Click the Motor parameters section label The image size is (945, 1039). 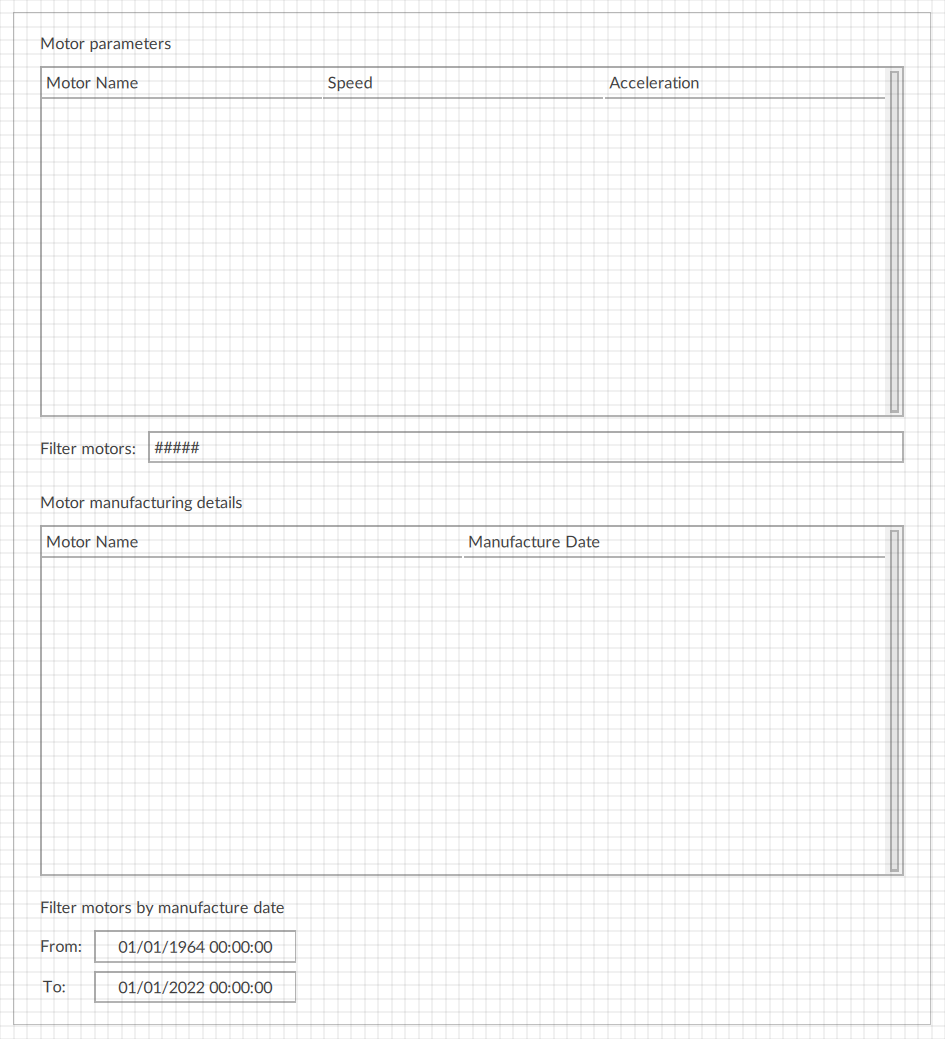(x=106, y=44)
